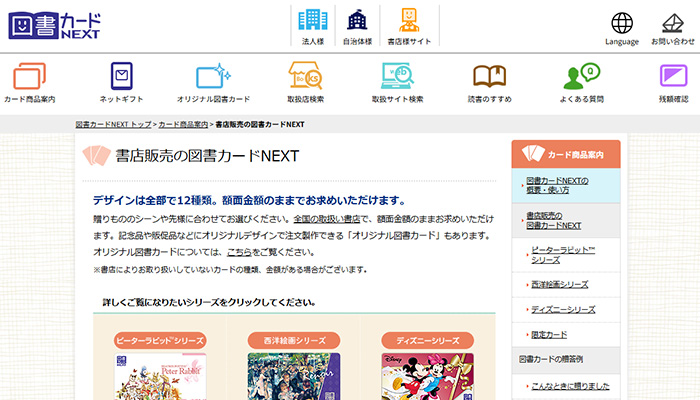The image size is (700, 400).
Task: Open the よくある質問 icon
Action: pyautogui.click(x=581, y=76)
